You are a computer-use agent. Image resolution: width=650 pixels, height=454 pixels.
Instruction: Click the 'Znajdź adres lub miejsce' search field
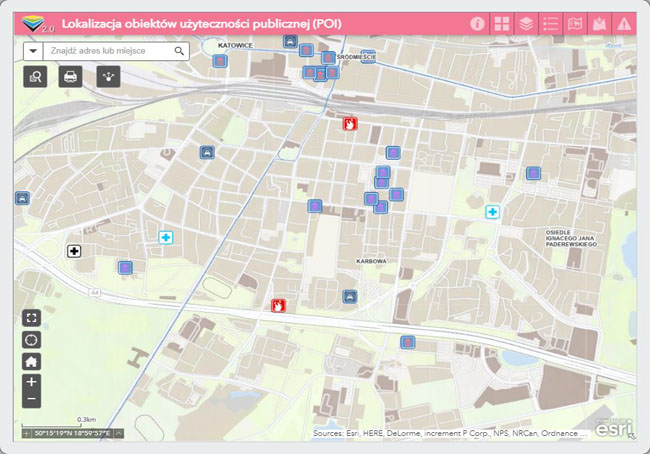(x=106, y=50)
